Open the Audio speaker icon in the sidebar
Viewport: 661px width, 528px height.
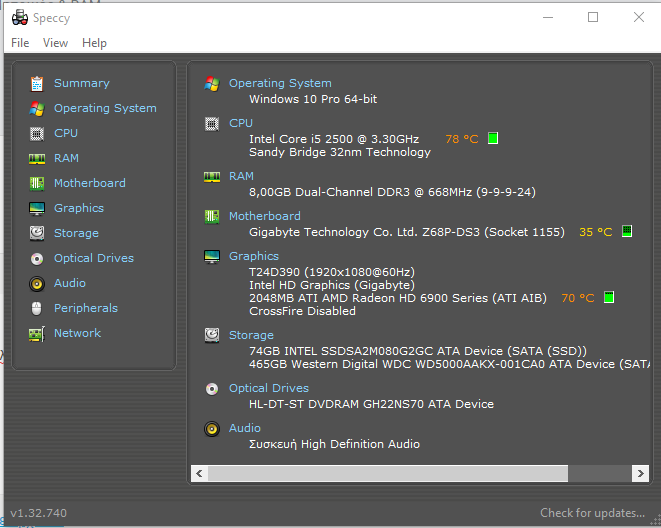point(37,283)
